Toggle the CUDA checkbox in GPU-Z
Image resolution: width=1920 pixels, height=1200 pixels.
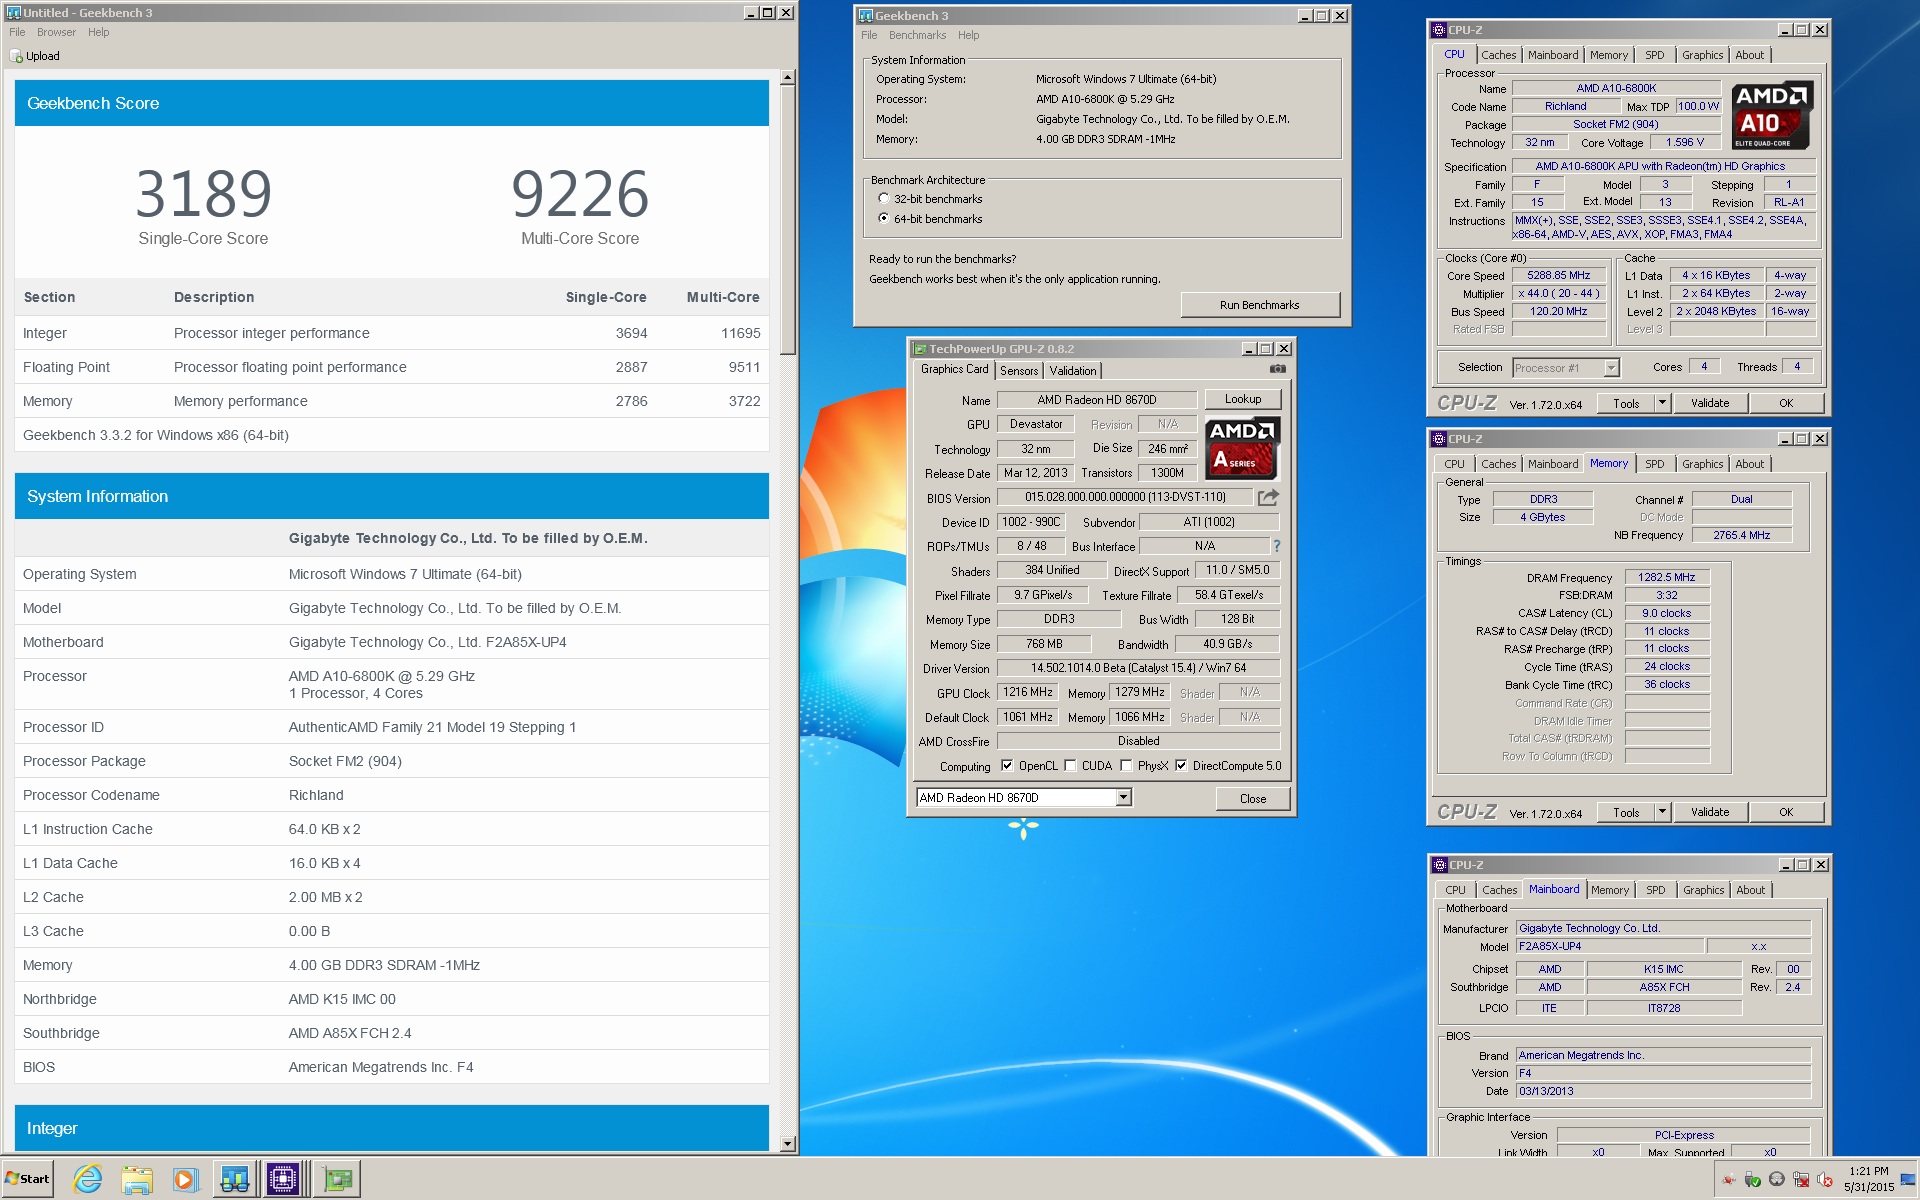pos(1070,766)
